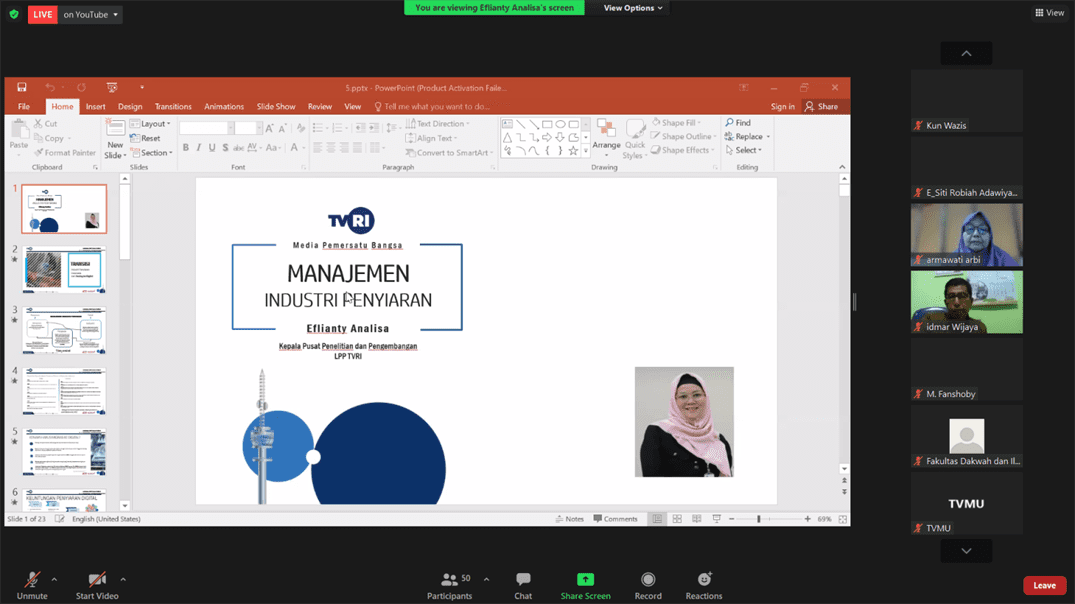Open Shape Effects dropdown
This screenshot has width=1075, height=604.
(684, 150)
